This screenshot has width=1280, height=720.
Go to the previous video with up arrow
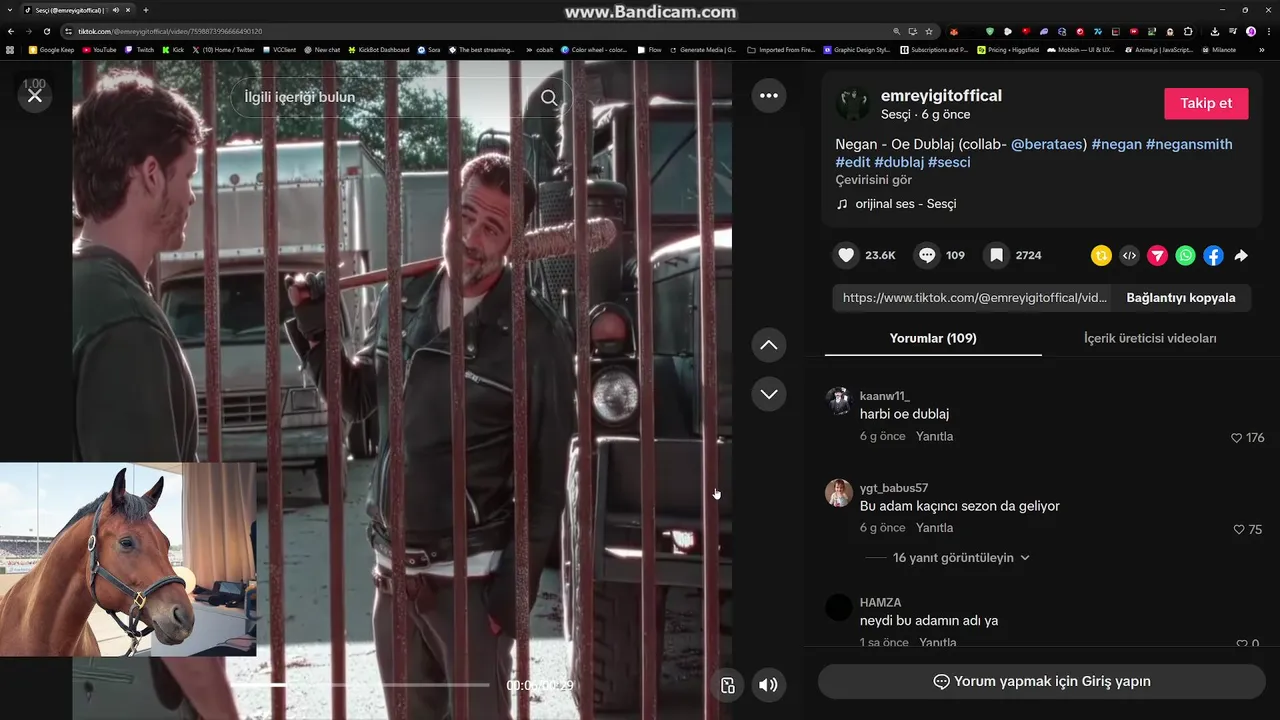click(x=769, y=345)
